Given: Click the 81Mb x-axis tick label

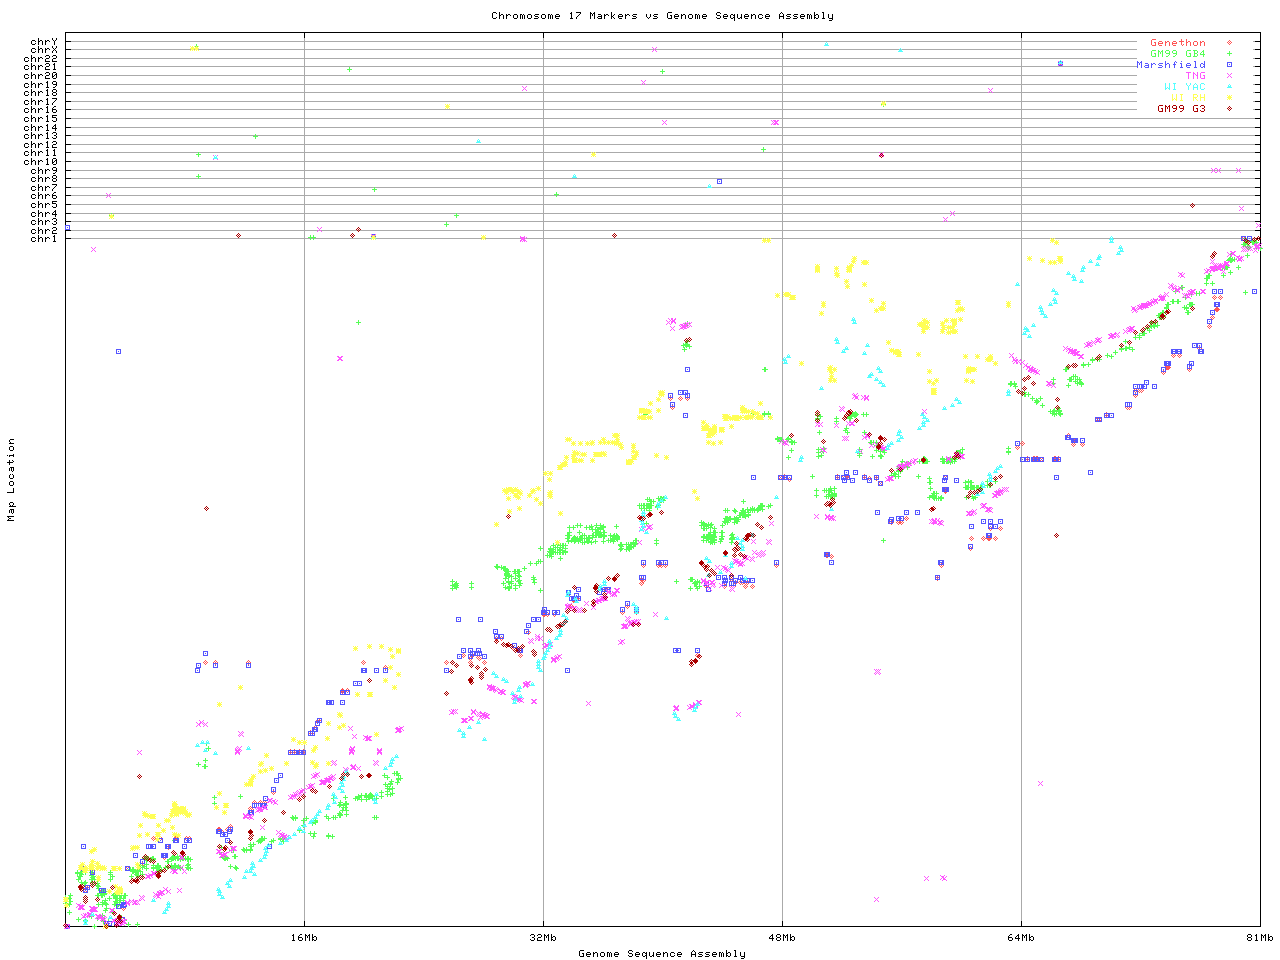Looking at the screenshot, I should coord(1259,938).
